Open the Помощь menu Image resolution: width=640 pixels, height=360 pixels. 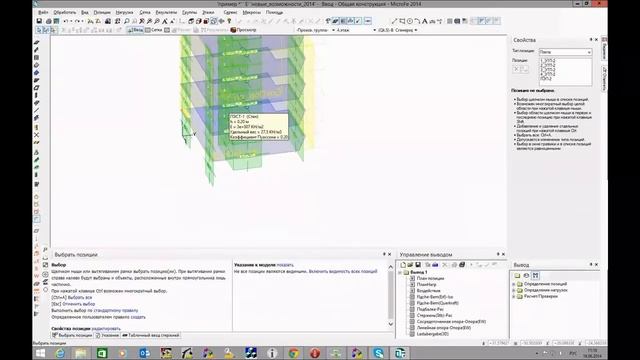(x=274, y=13)
